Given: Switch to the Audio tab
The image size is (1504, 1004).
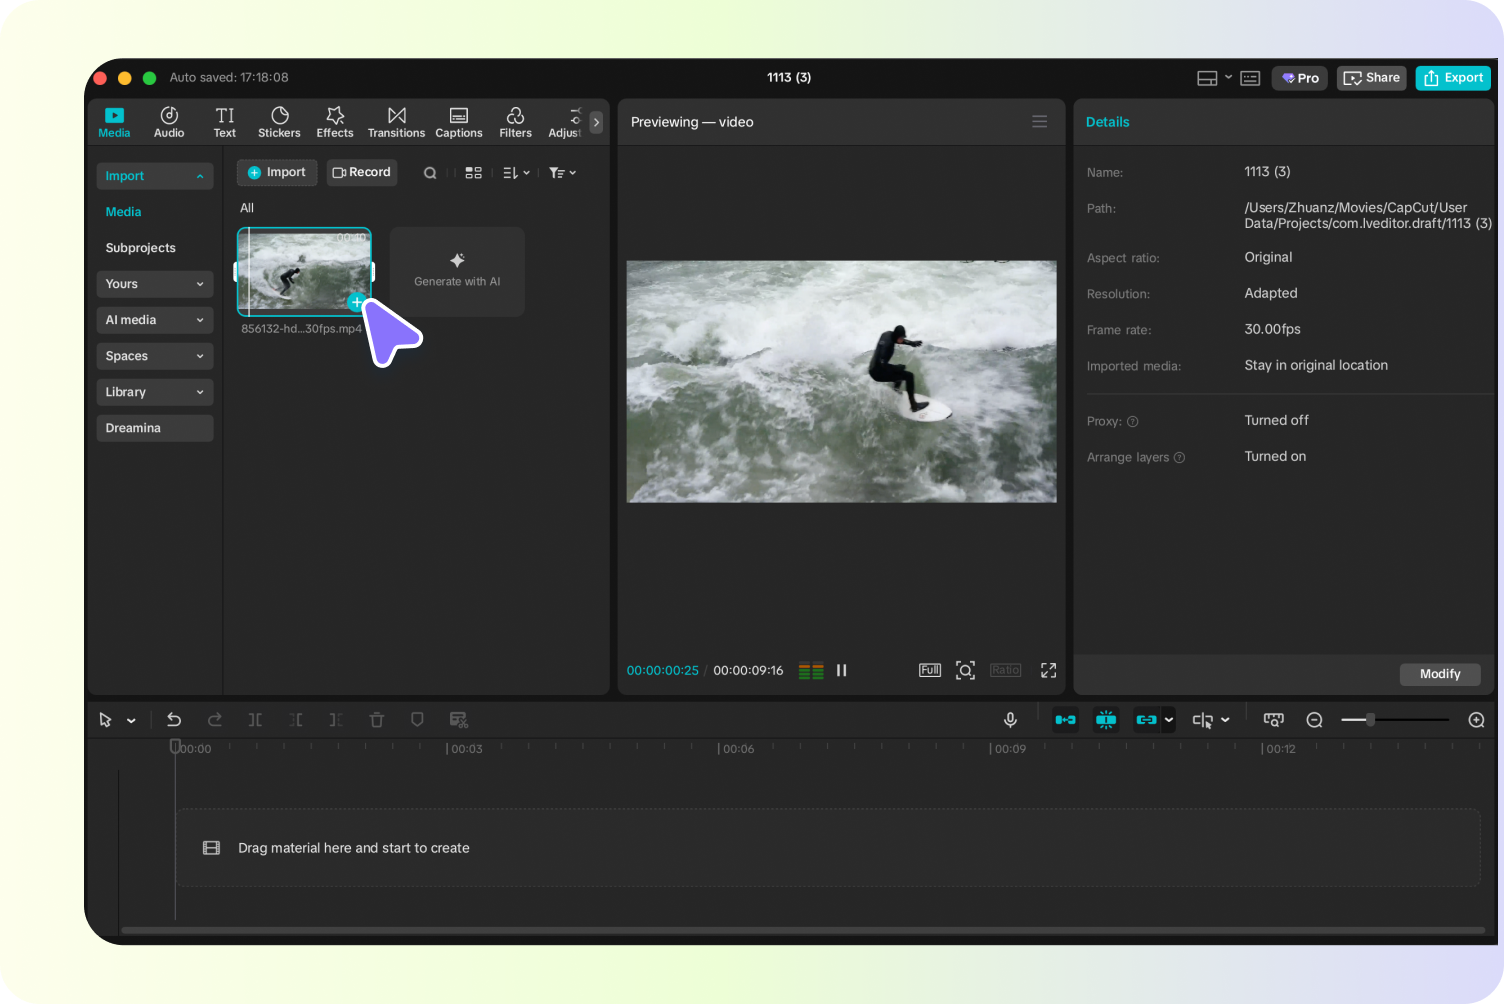Looking at the screenshot, I should point(168,121).
